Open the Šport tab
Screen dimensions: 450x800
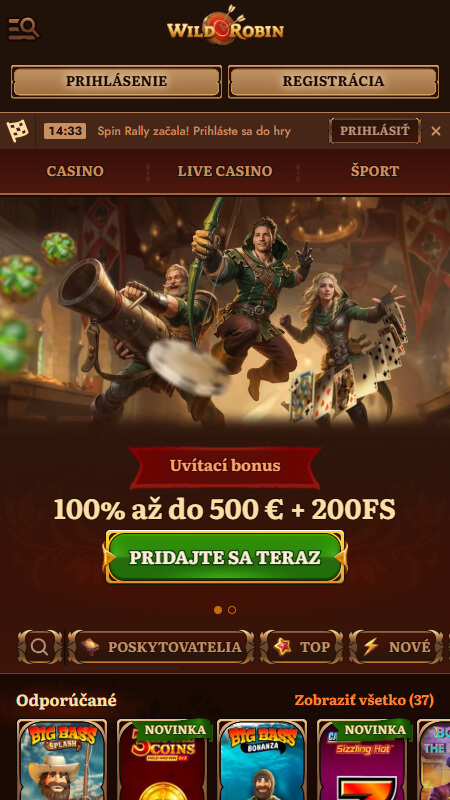point(374,171)
